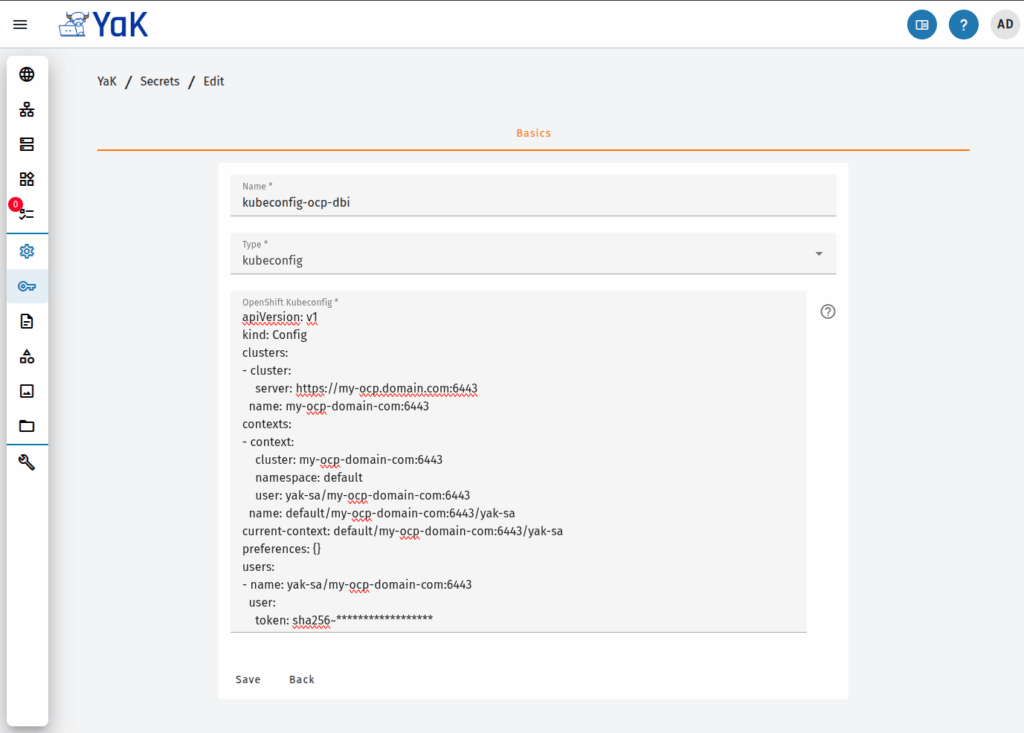Focus the Name field kubeconfig-ocp-dbi

tap(533, 195)
